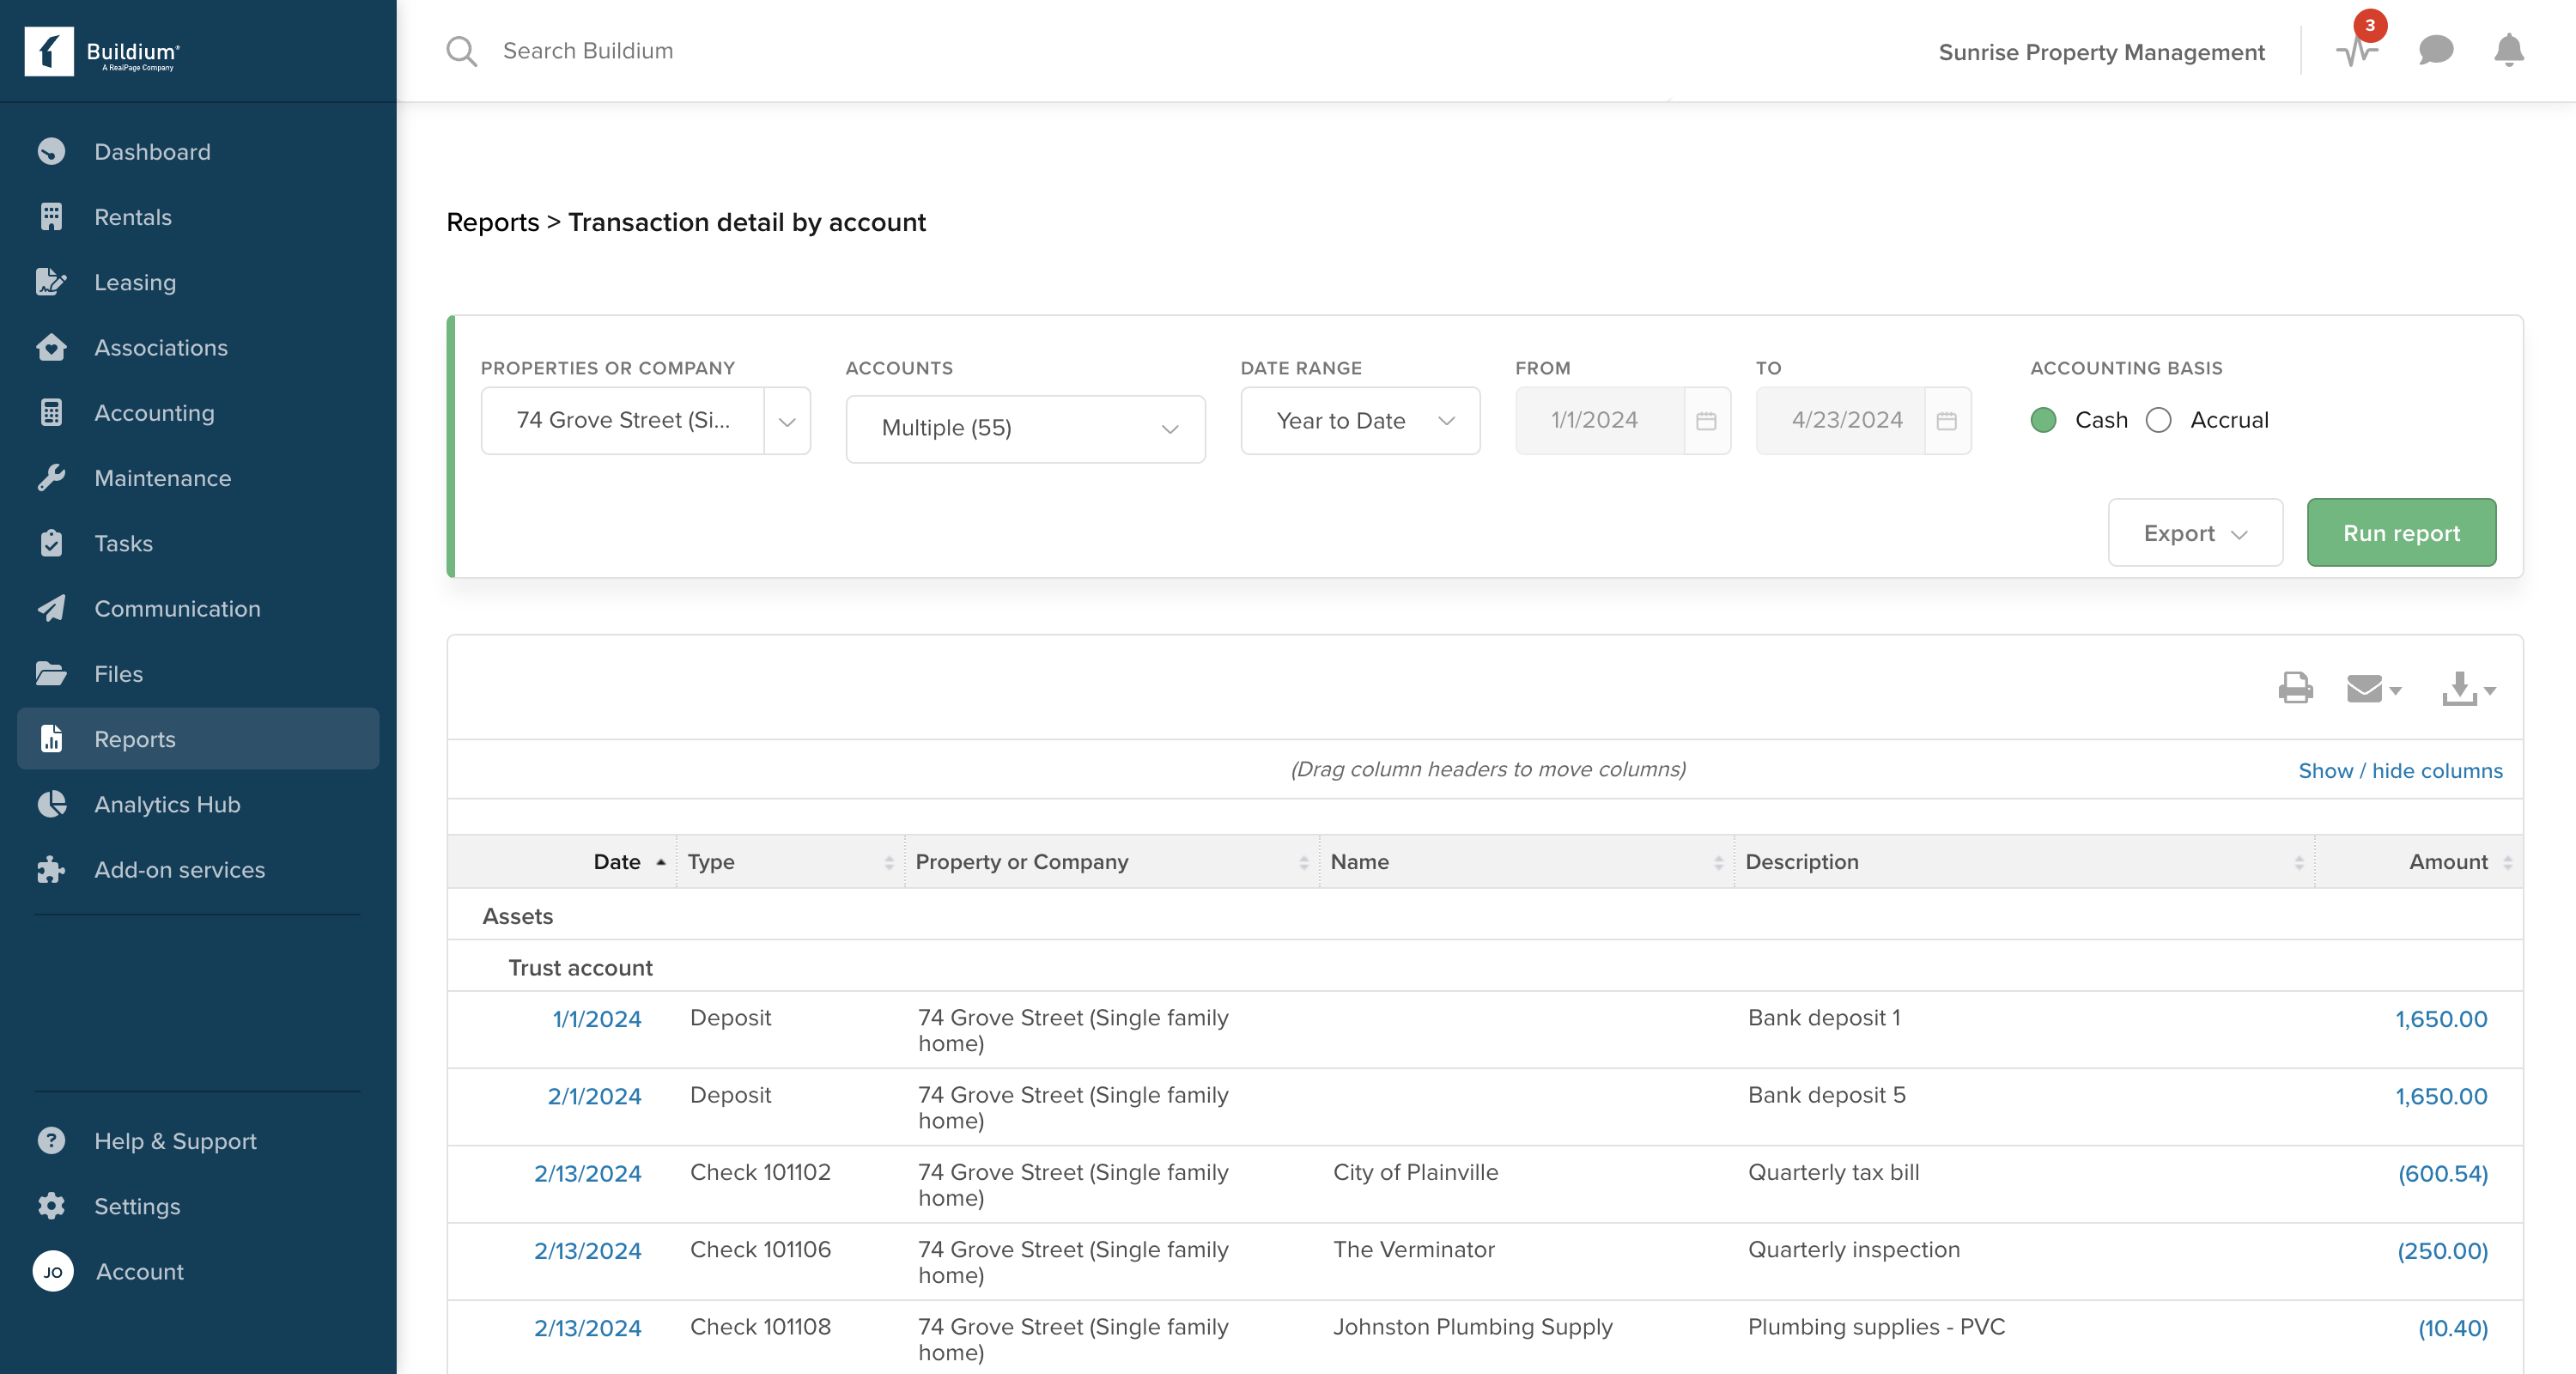Screen dimensions: 2576x1374
Task: Sort the table by the Amount column
Action: point(2448,861)
